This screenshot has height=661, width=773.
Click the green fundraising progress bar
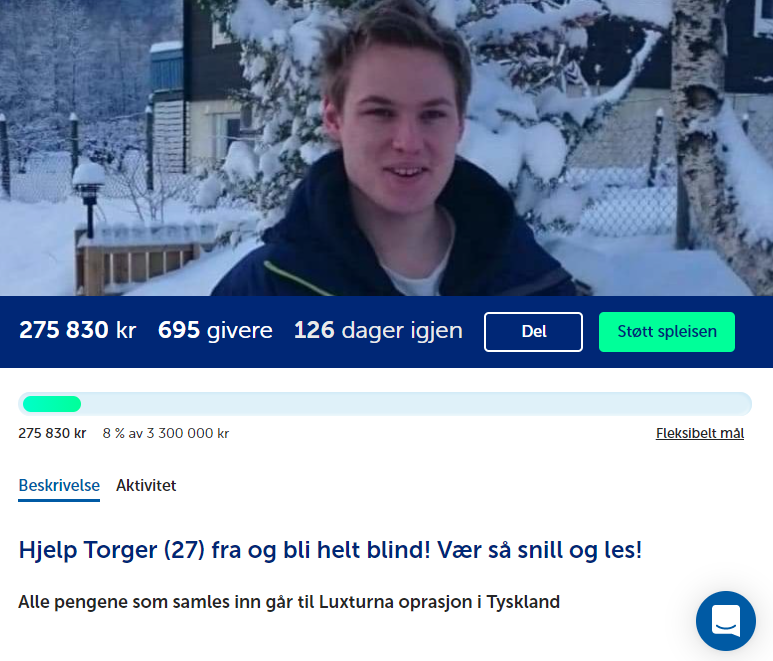pos(52,404)
